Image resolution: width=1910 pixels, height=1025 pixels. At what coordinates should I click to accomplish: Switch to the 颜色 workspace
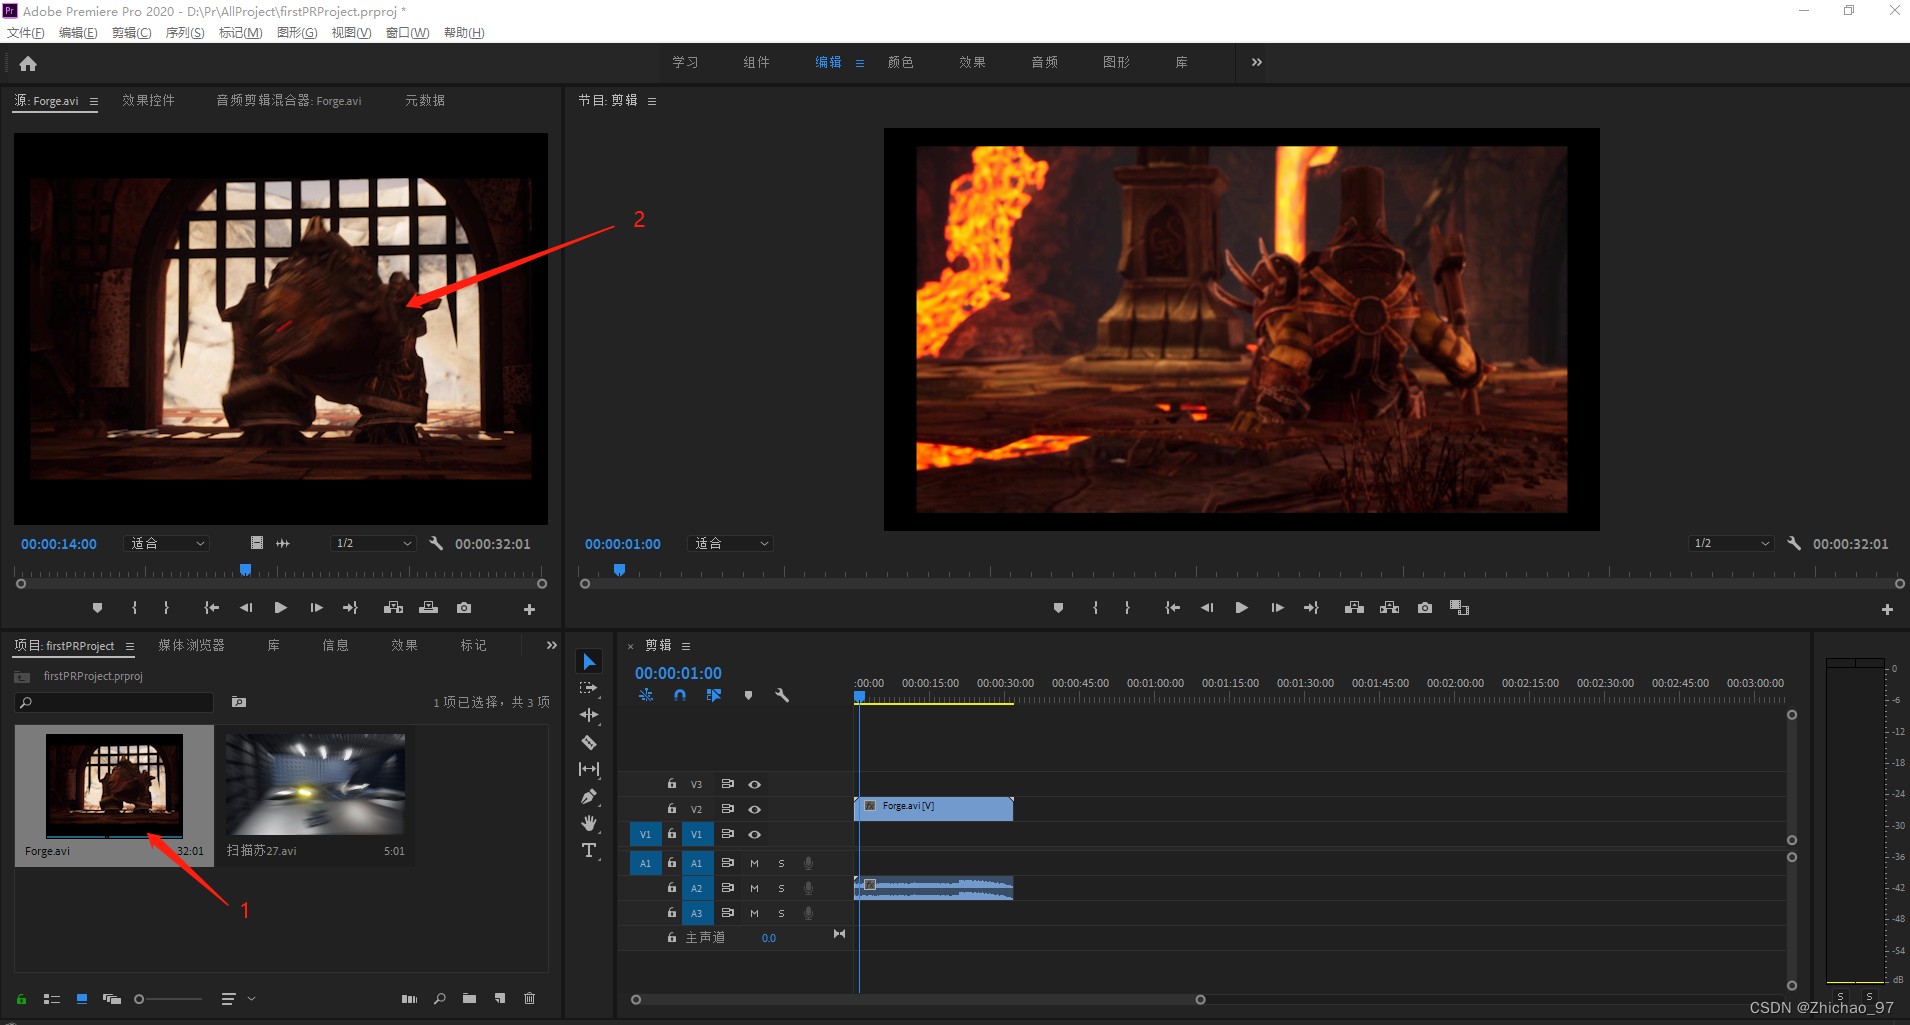tap(900, 62)
